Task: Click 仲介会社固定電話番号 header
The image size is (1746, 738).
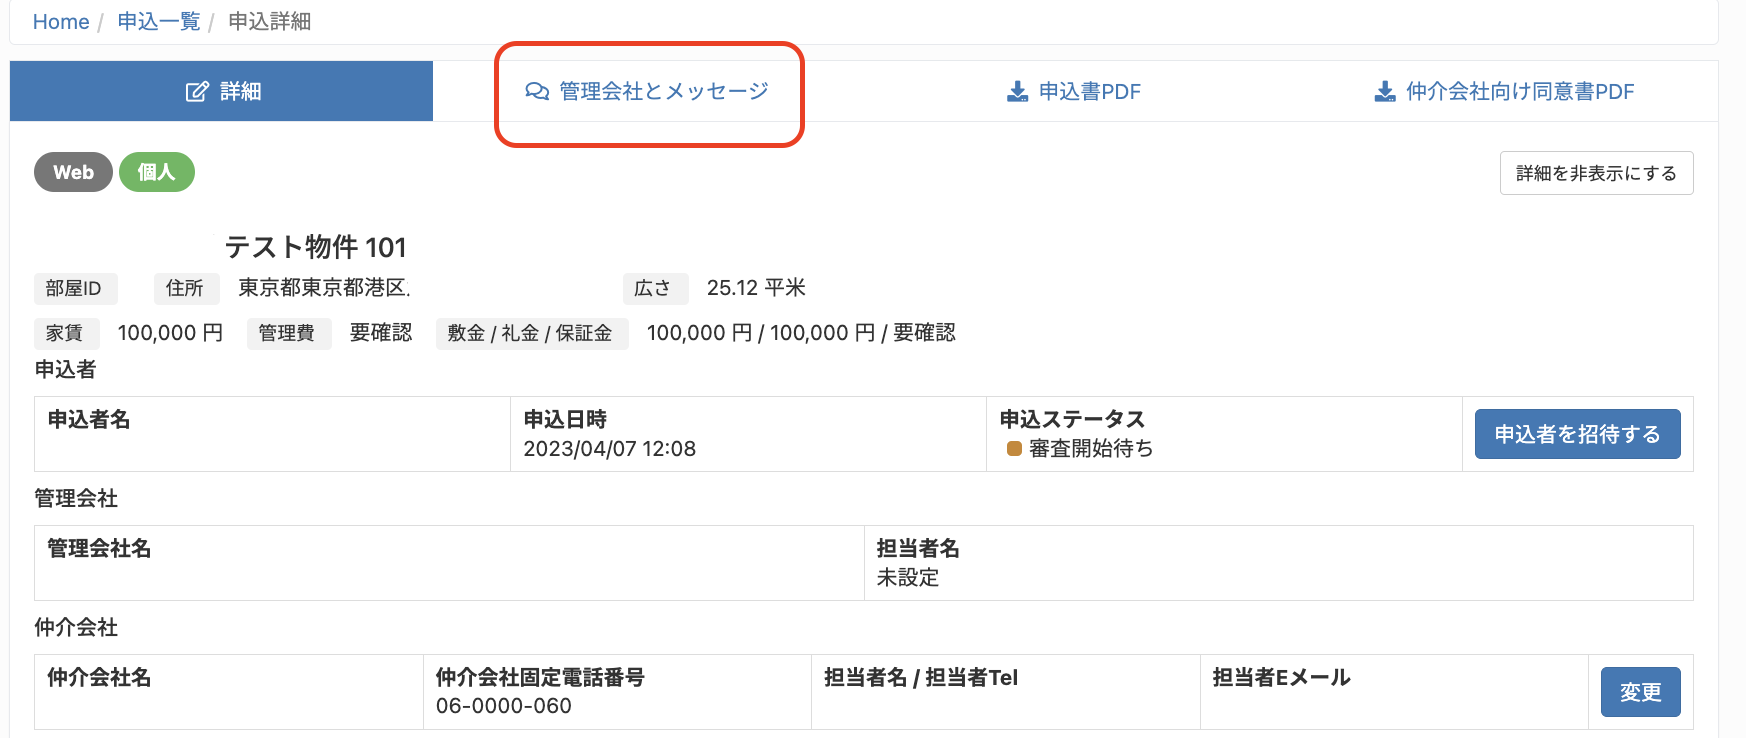Action: (540, 678)
